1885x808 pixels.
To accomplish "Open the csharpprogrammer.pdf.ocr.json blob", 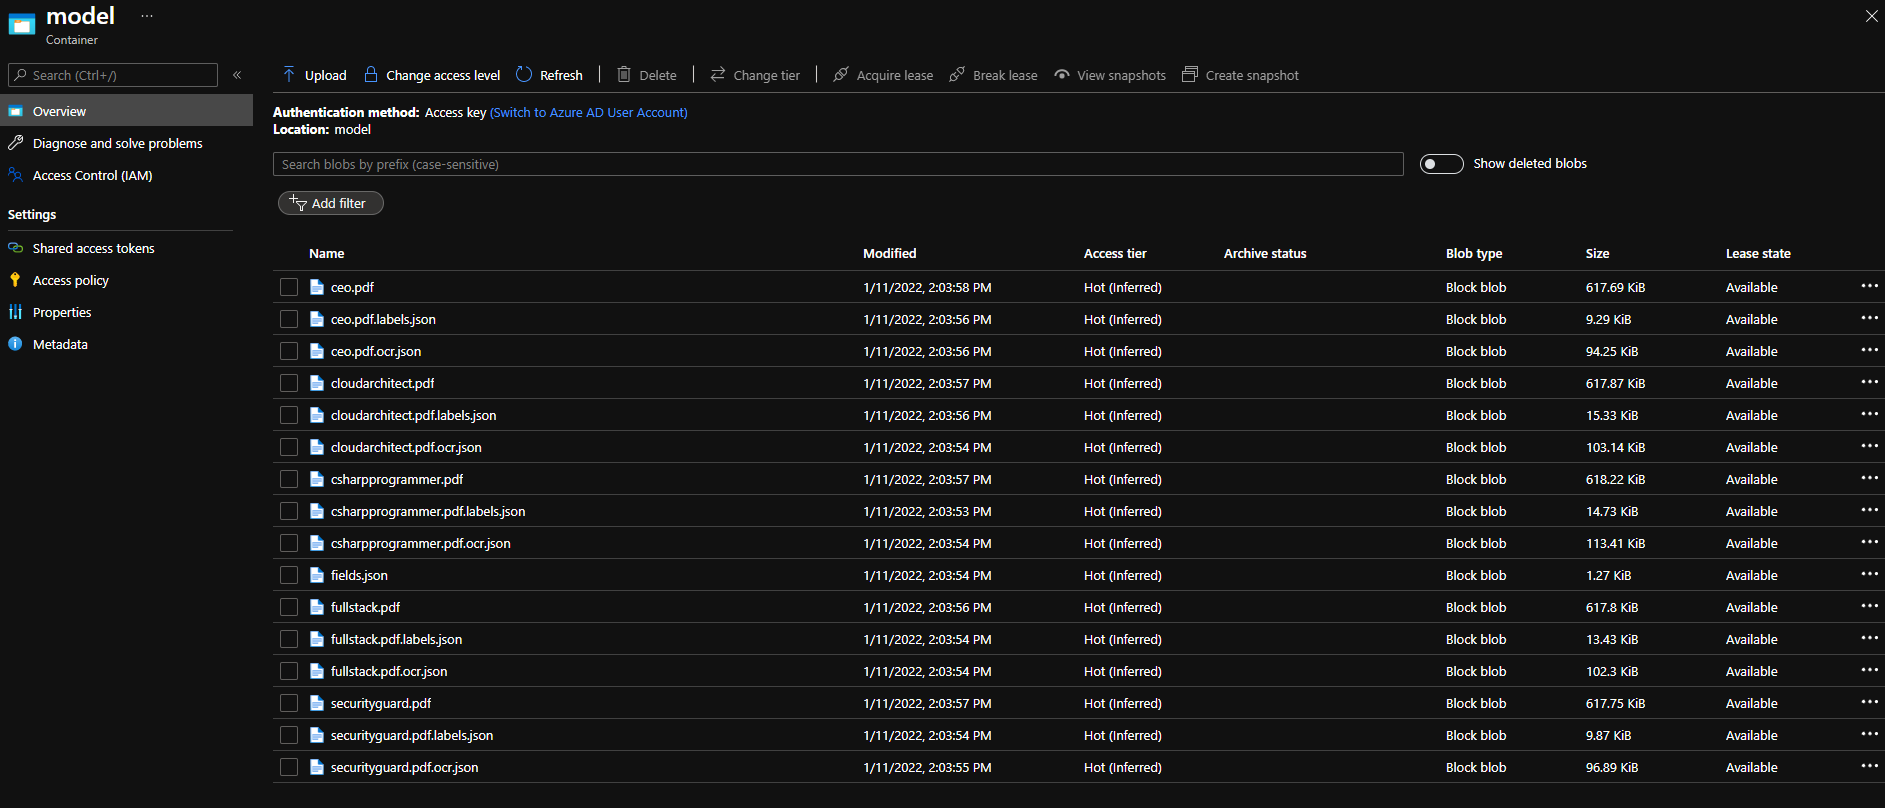I will point(420,543).
